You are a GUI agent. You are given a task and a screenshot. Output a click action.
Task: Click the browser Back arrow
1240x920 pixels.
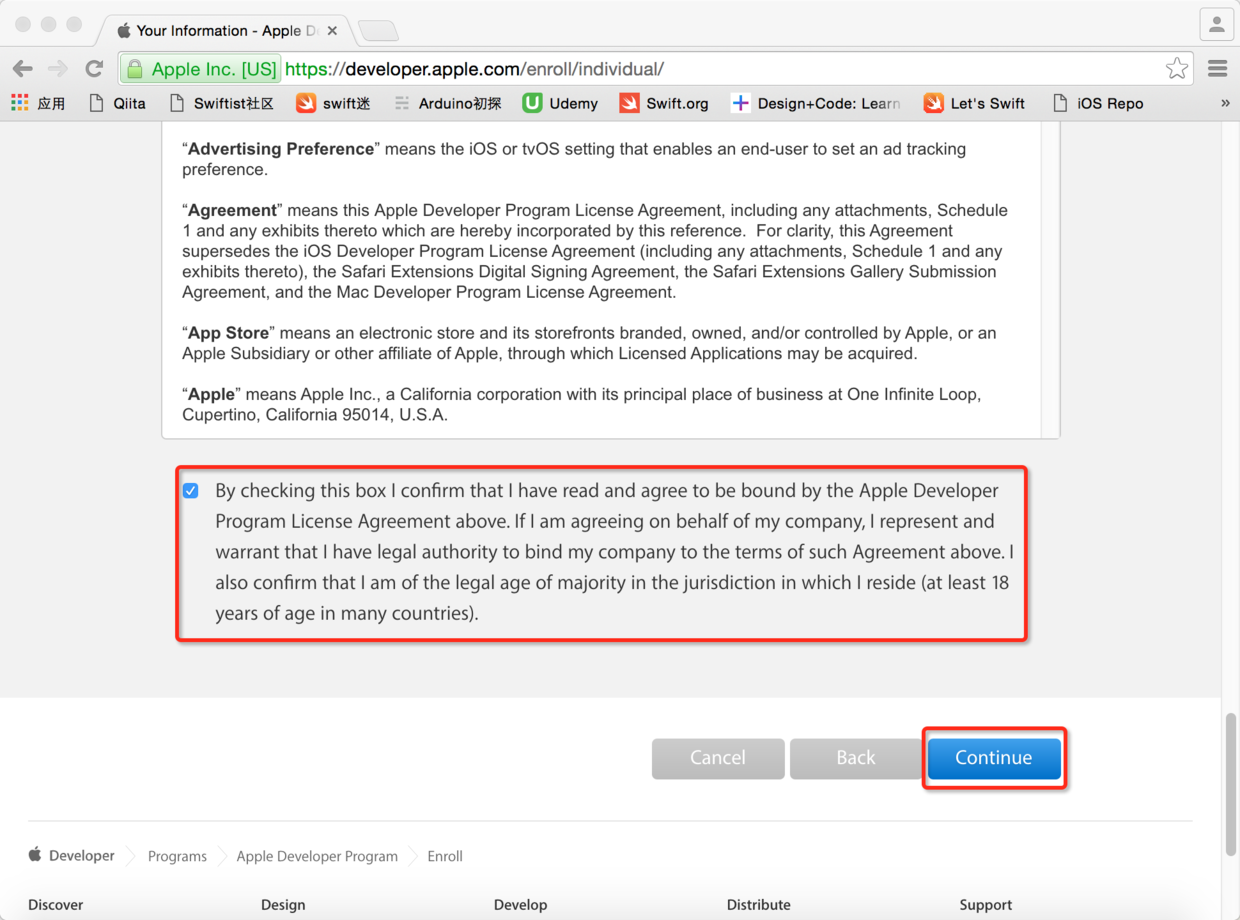coord(23,69)
